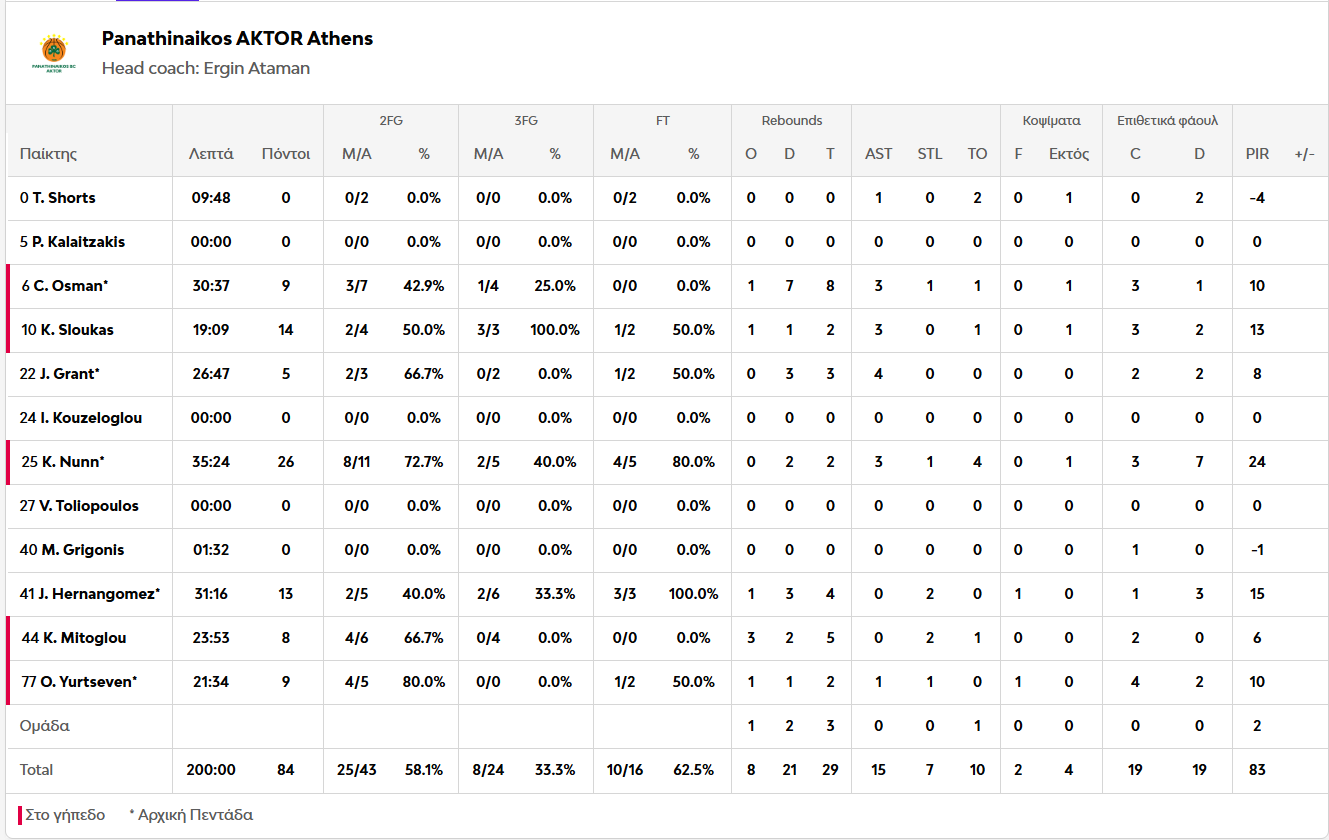Open K. Sloukas player link

tap(77, 330)
